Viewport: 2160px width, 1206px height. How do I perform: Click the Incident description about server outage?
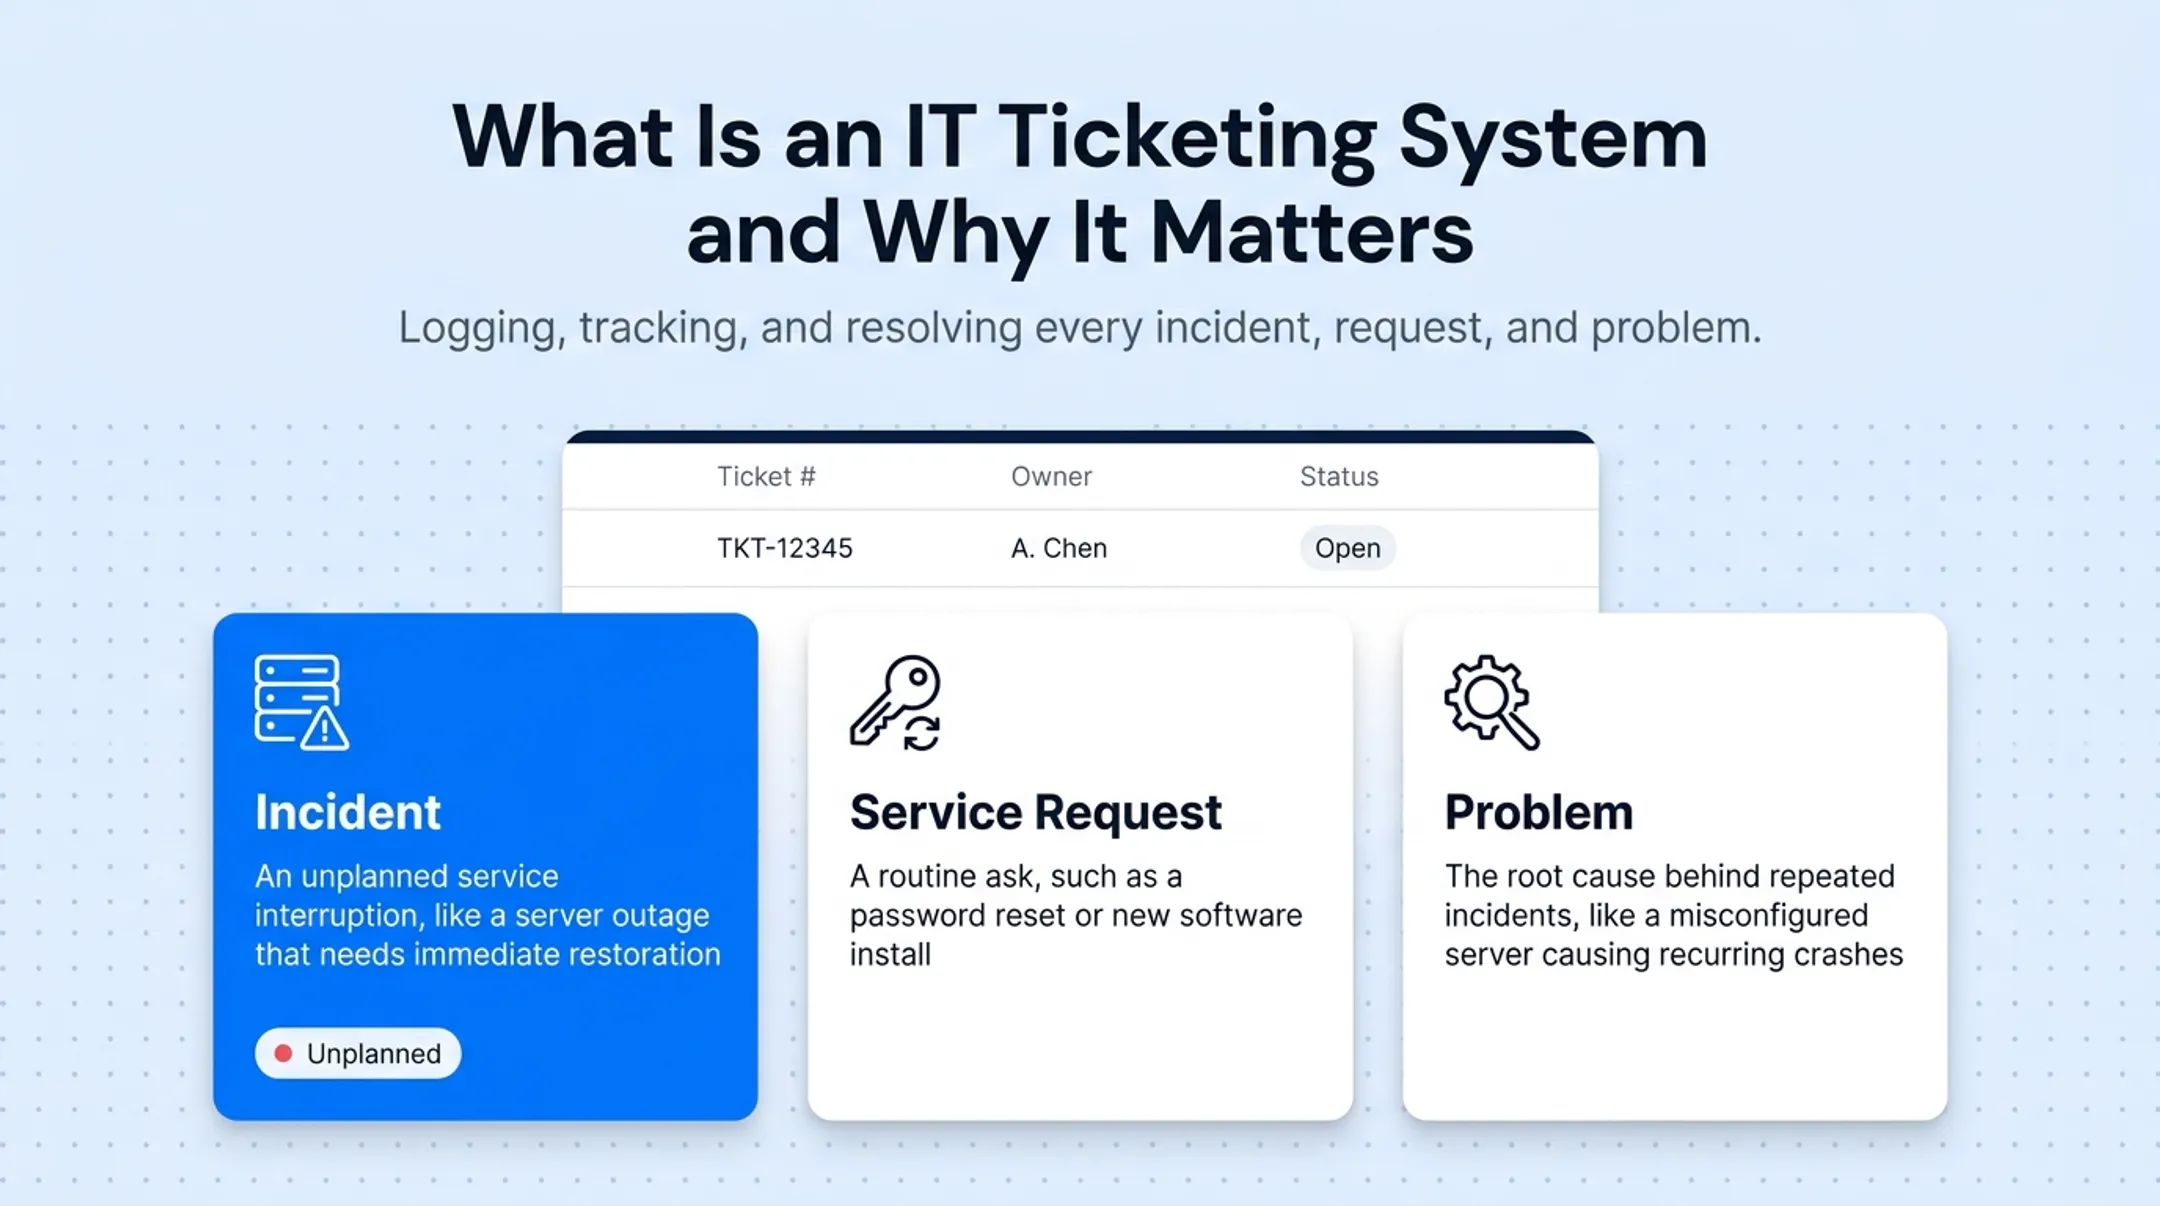point(487,915)
